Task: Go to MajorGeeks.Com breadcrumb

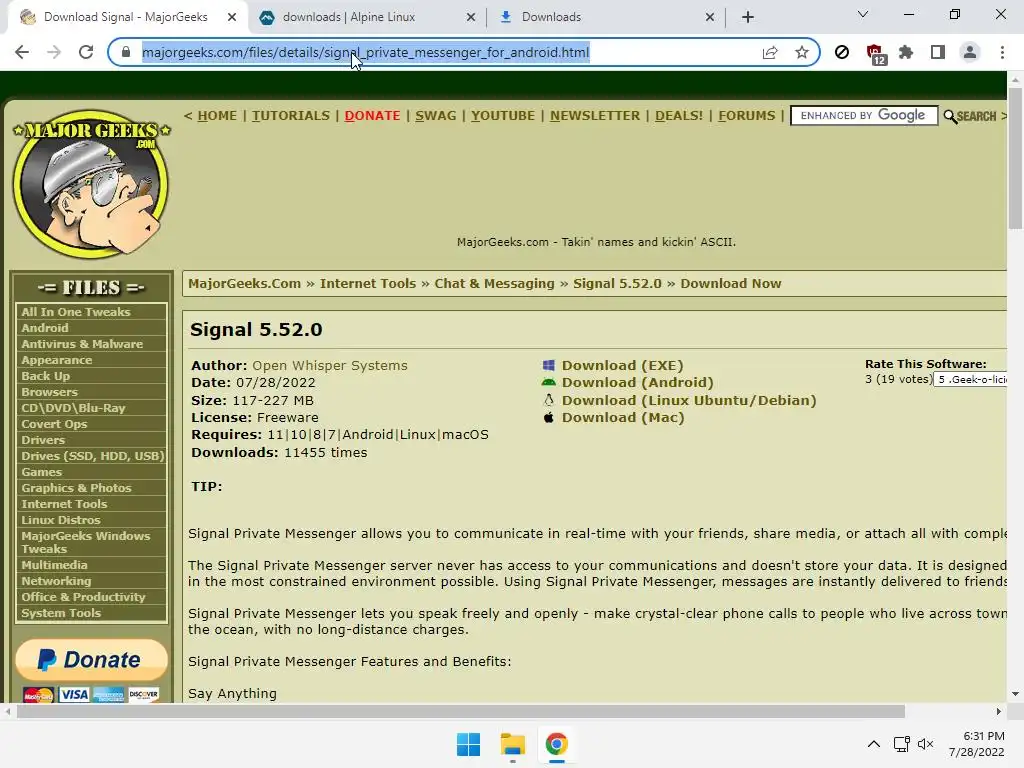Action: 245,283
